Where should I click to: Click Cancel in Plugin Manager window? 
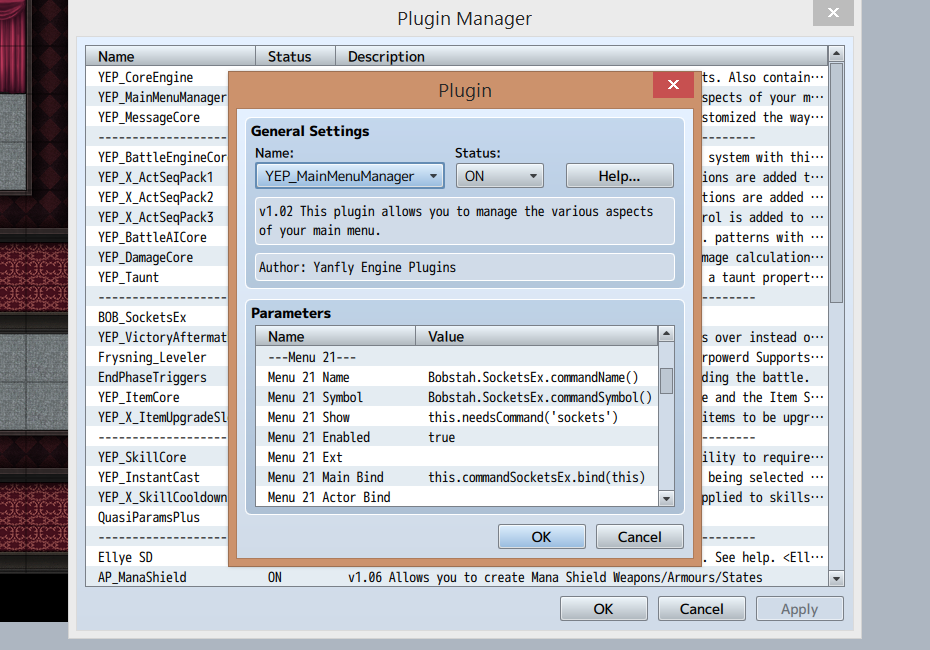(x=701, y=609)
